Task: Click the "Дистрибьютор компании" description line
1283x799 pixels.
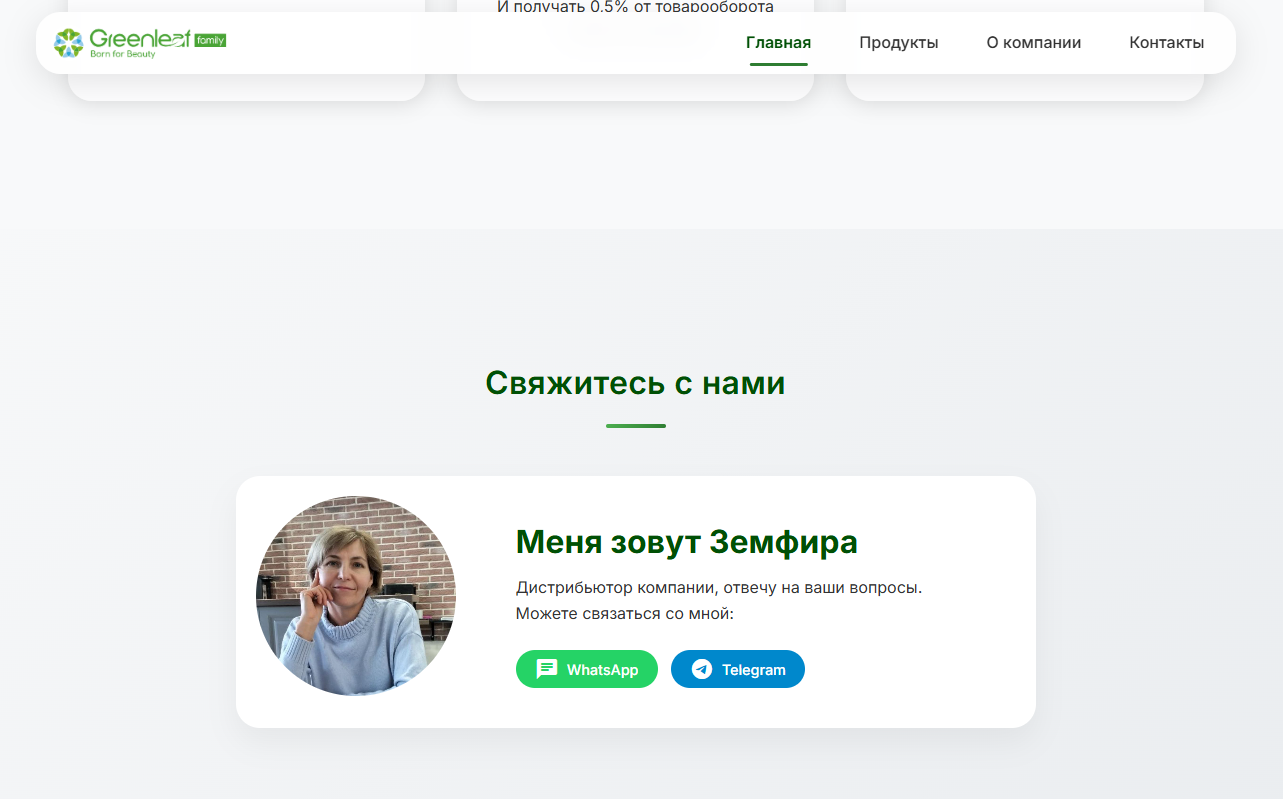Action: coord(718,587)
